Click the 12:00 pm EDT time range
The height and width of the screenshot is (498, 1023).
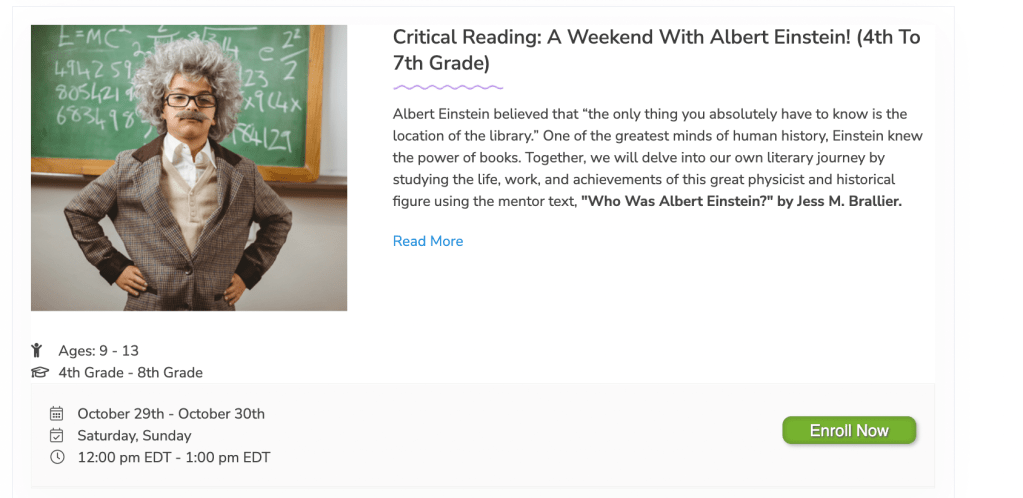coord(174,458)
